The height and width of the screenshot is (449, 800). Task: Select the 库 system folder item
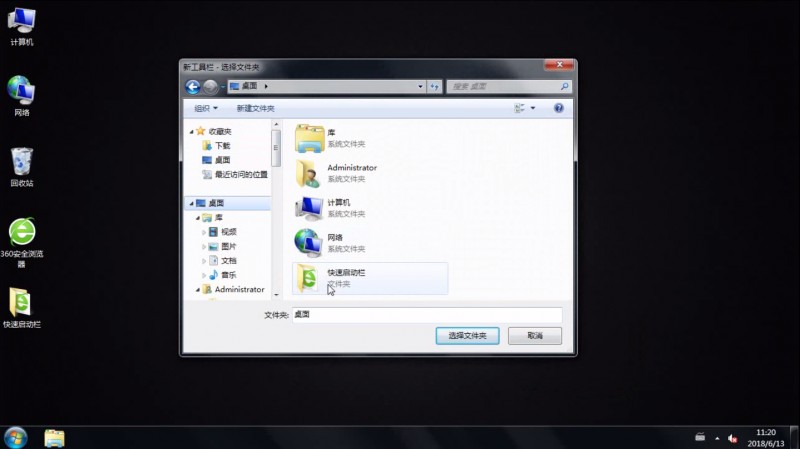[x=370, y=138]
